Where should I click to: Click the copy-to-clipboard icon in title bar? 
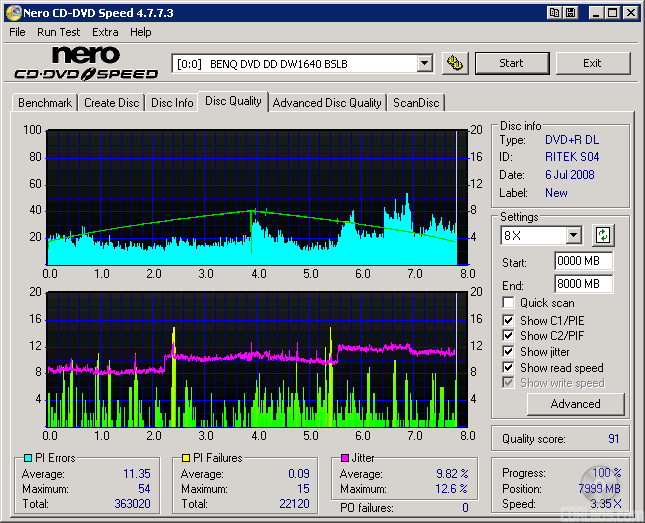pos(553,13)
